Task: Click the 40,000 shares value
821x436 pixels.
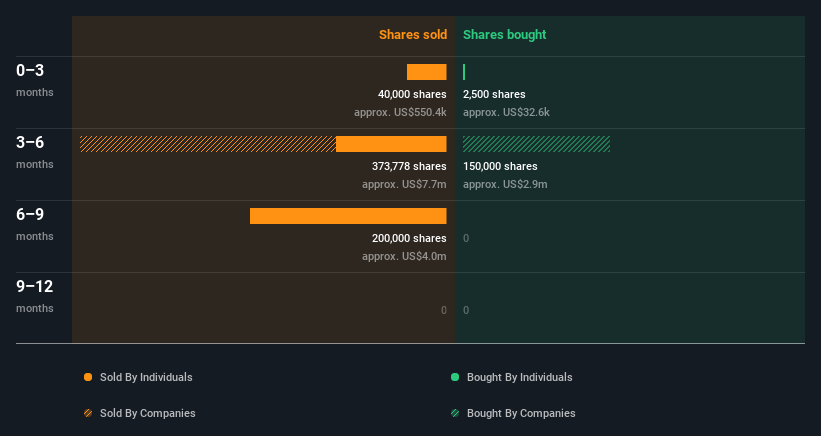Action: [x=412, y=94]
